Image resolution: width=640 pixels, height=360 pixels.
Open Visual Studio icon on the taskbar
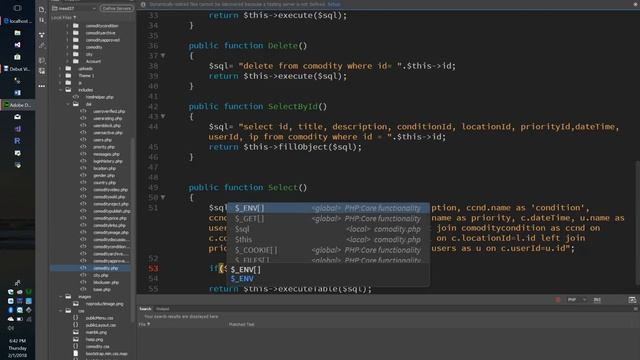pyautogui.click(x=17, y=45)
